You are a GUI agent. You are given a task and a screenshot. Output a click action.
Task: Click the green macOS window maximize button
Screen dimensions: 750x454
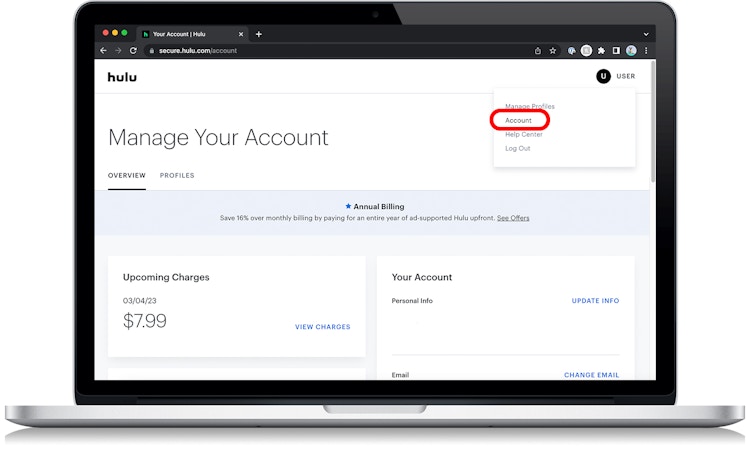124,33
